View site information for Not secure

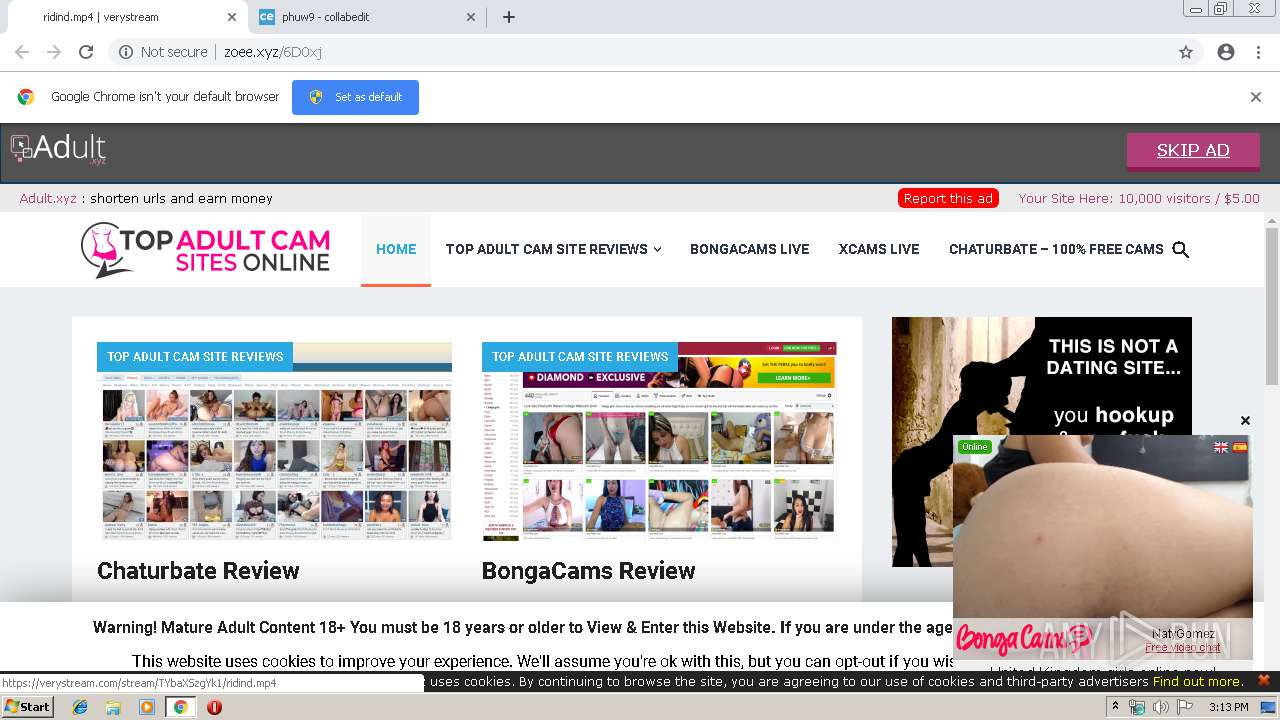pyautogui.click(x=163, y=52)
